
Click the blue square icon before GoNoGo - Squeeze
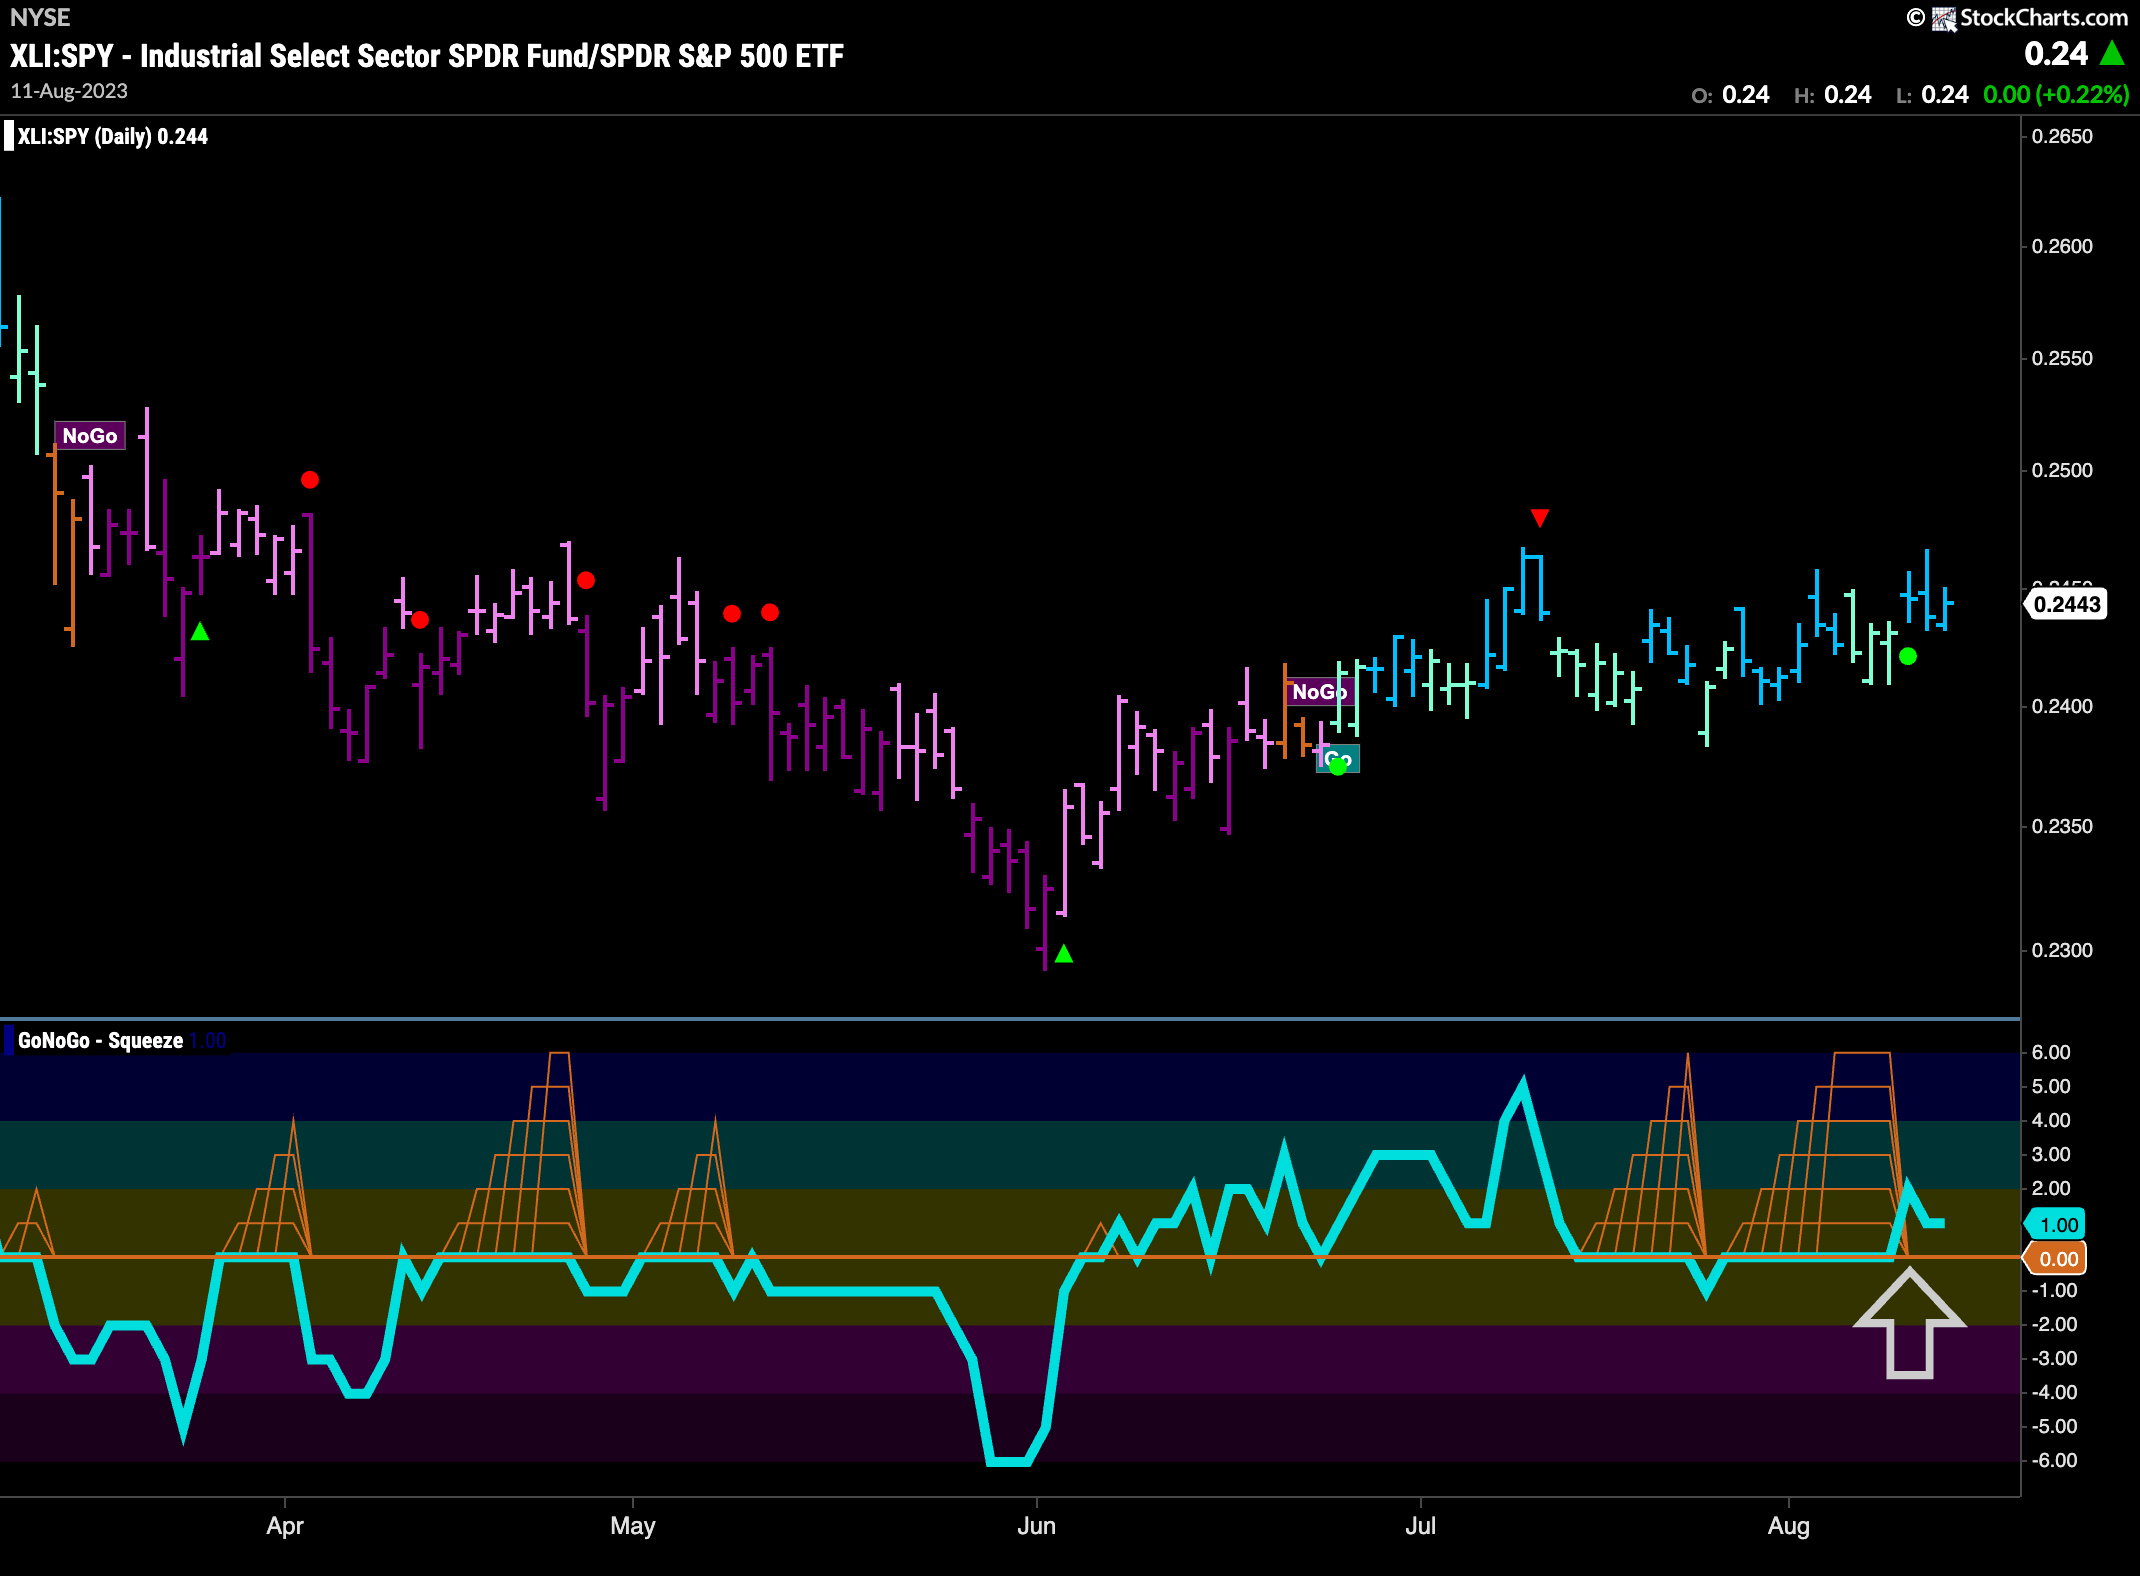[9, 1040]
